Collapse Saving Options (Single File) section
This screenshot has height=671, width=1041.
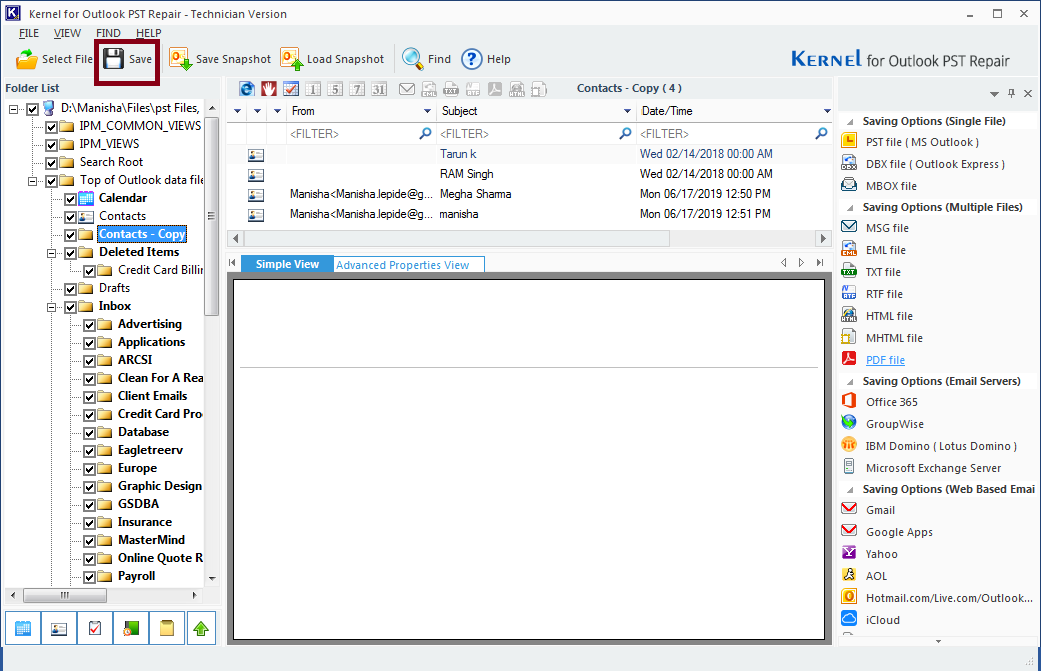(x=850, y=121)
